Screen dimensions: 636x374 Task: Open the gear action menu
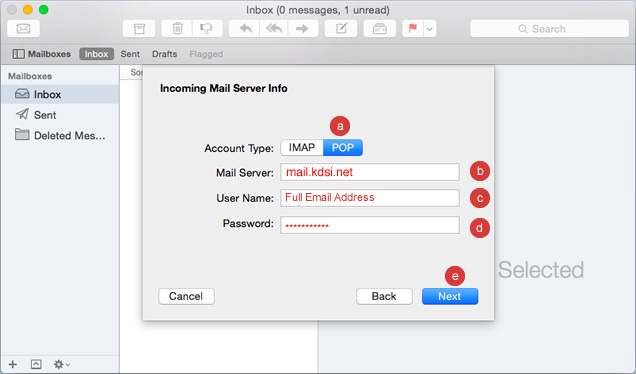coord(62,364)
